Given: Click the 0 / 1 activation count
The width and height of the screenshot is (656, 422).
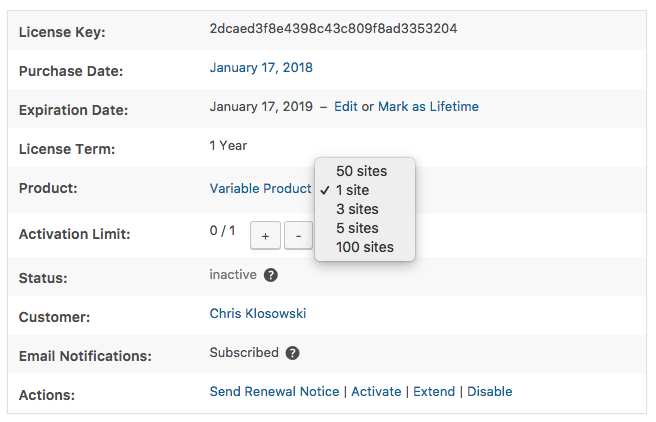Looking at the screenshot, I should click(x=222, y=231).
